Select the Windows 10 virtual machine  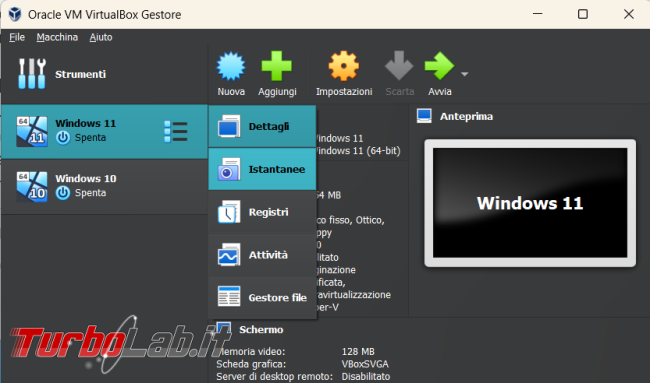coord(104,187)
